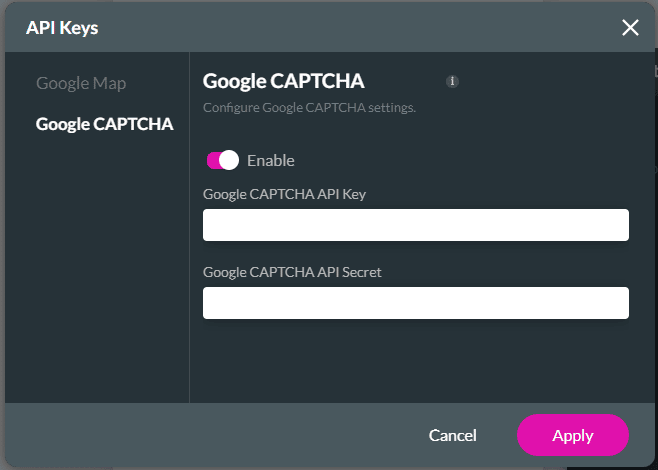
Task: Open the Google Map section
Action: (x=81, y=83)
